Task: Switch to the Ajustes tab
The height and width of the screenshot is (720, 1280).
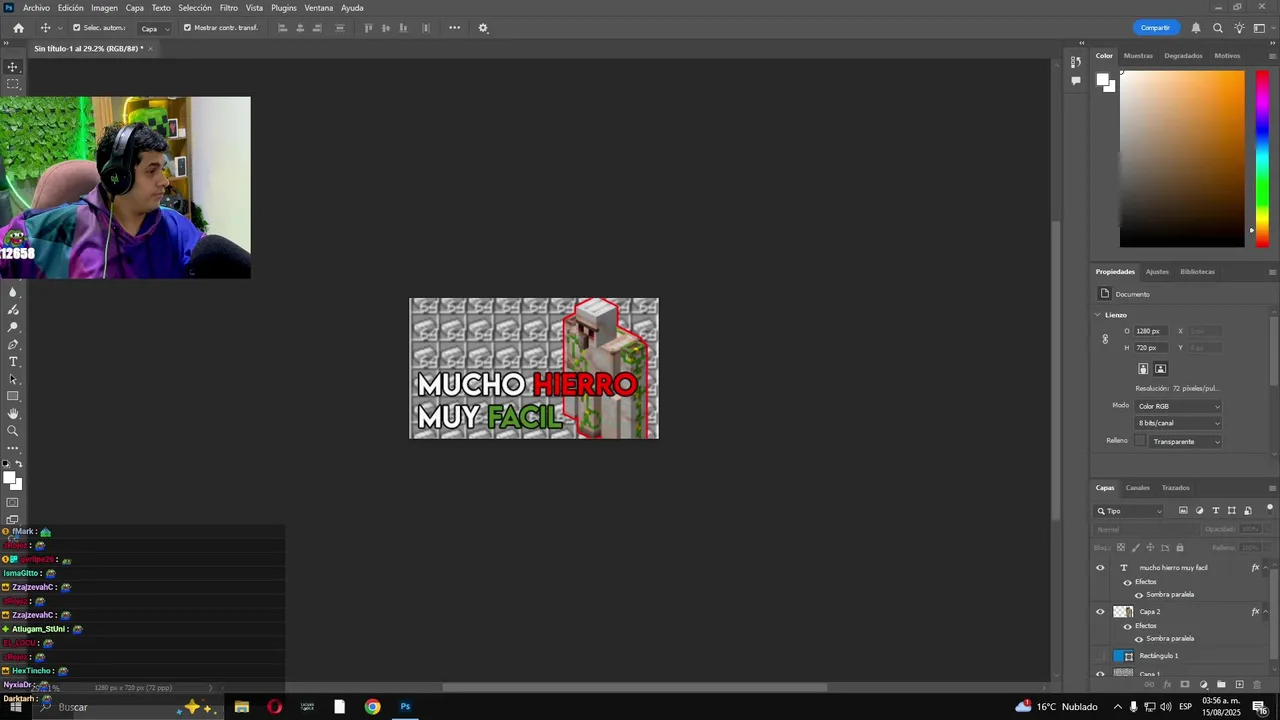Action: click(1157, 272)
